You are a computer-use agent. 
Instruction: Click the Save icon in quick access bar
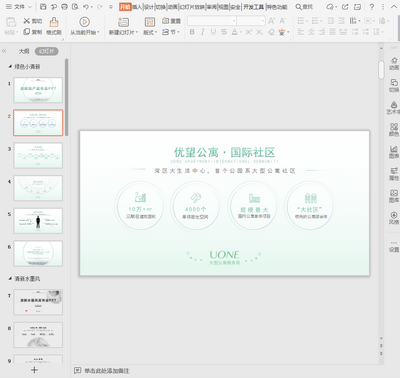point(43,7)
